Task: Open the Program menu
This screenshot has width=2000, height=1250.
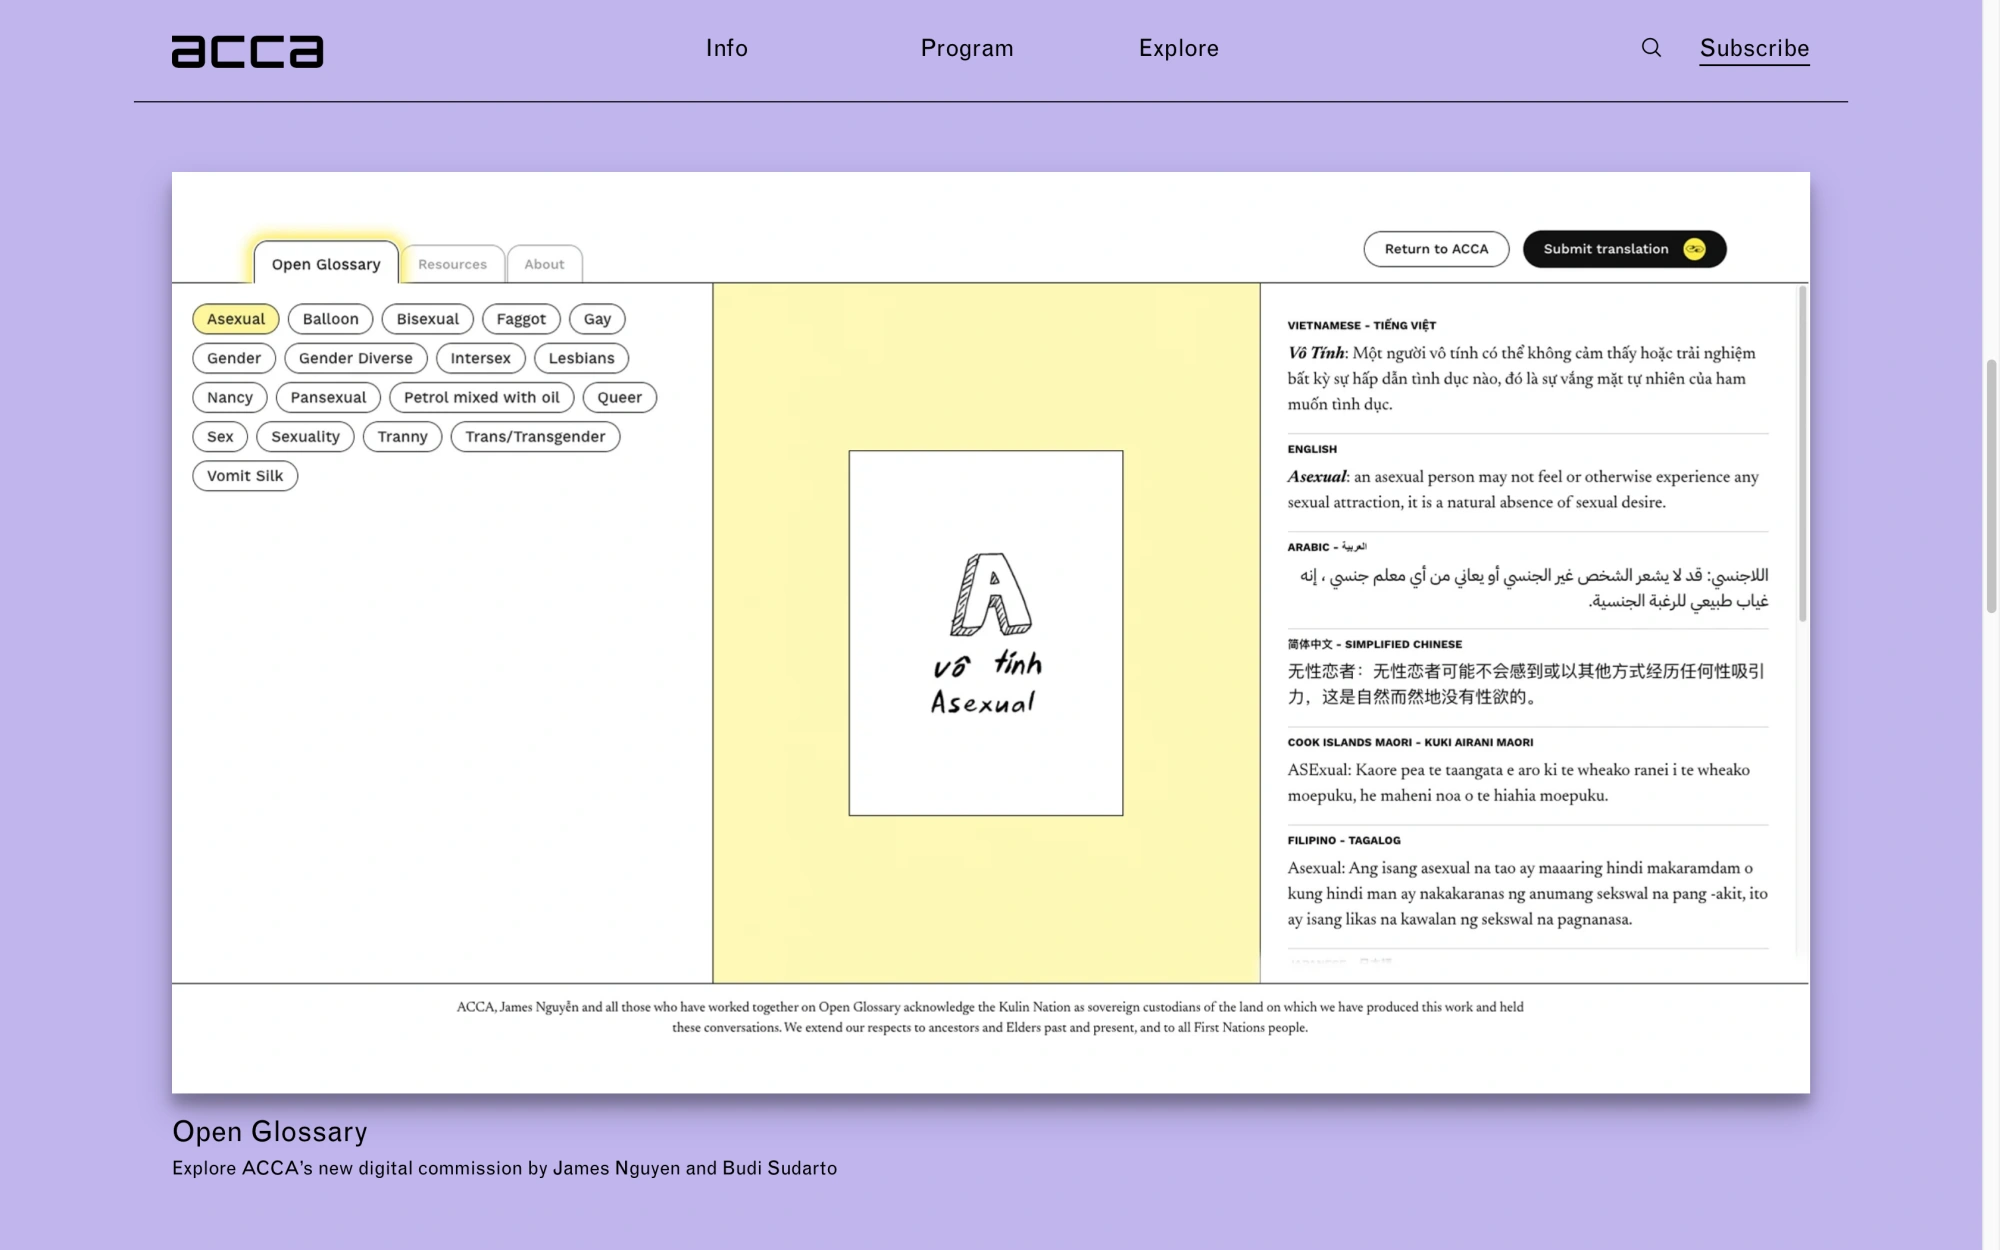Action: tap(966, 48)
